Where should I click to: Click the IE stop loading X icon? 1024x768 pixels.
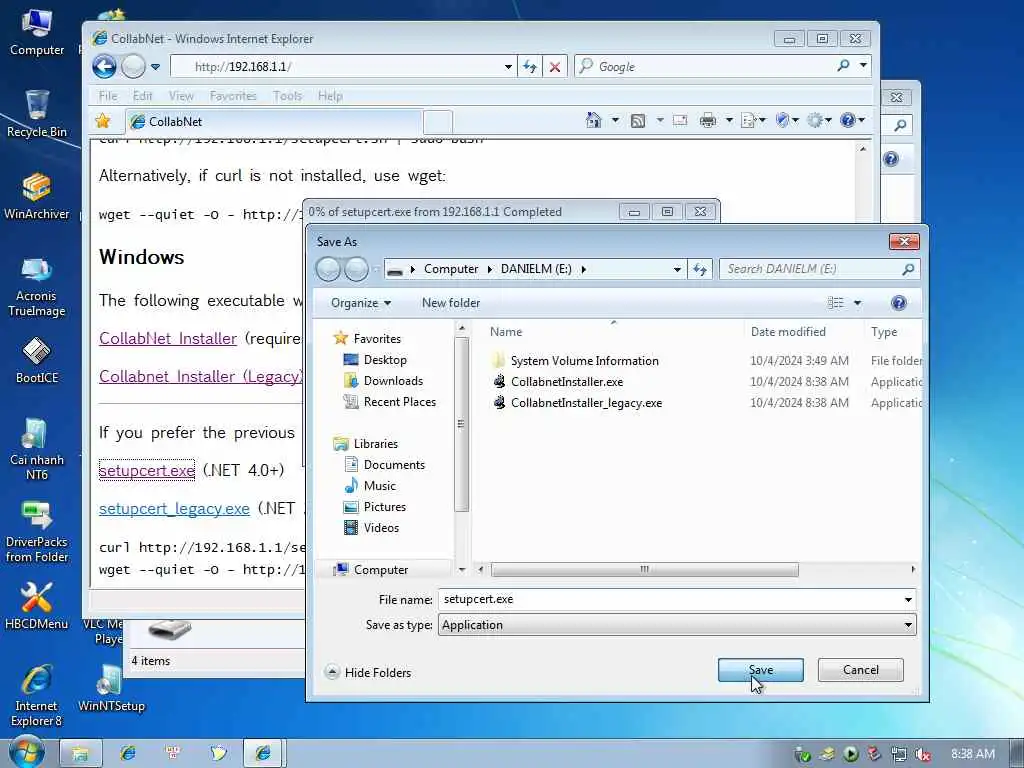click(x=554, y=67)
